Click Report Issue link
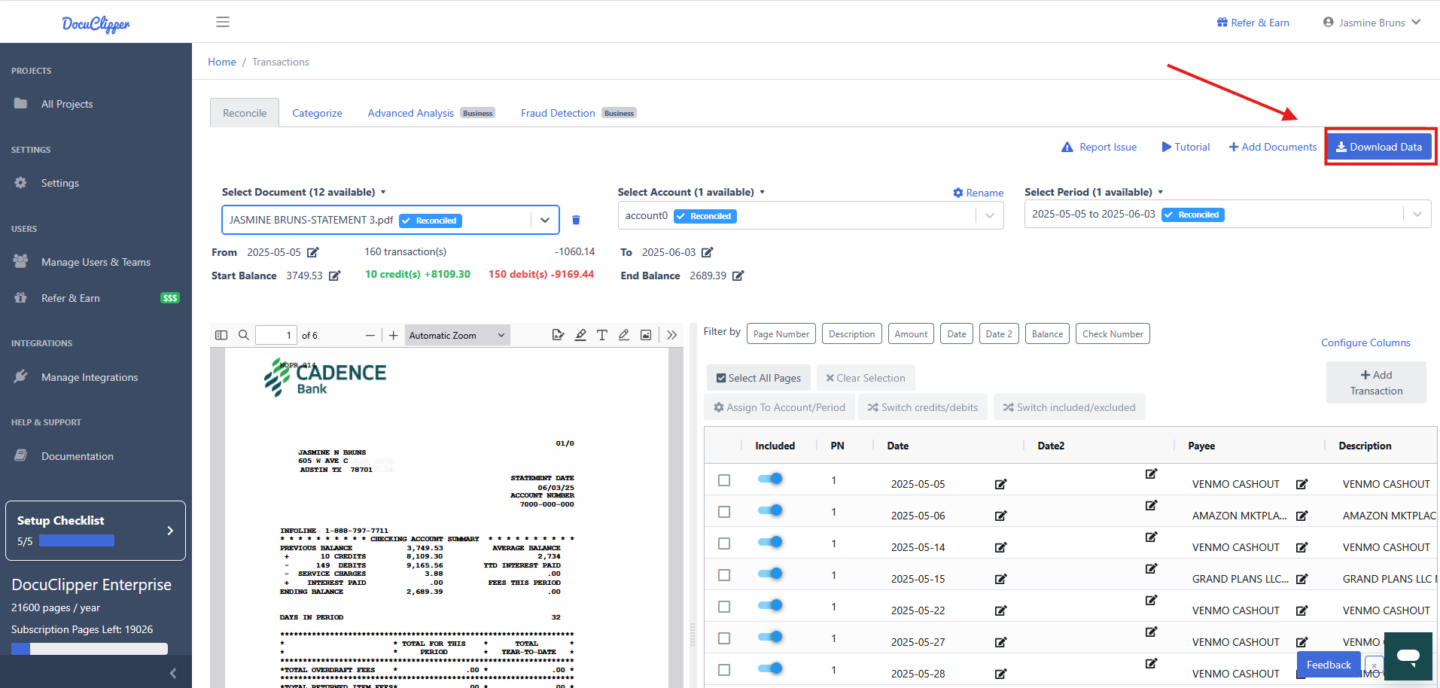Viewport: 1440px width, 688px height. click(1099, 147)
